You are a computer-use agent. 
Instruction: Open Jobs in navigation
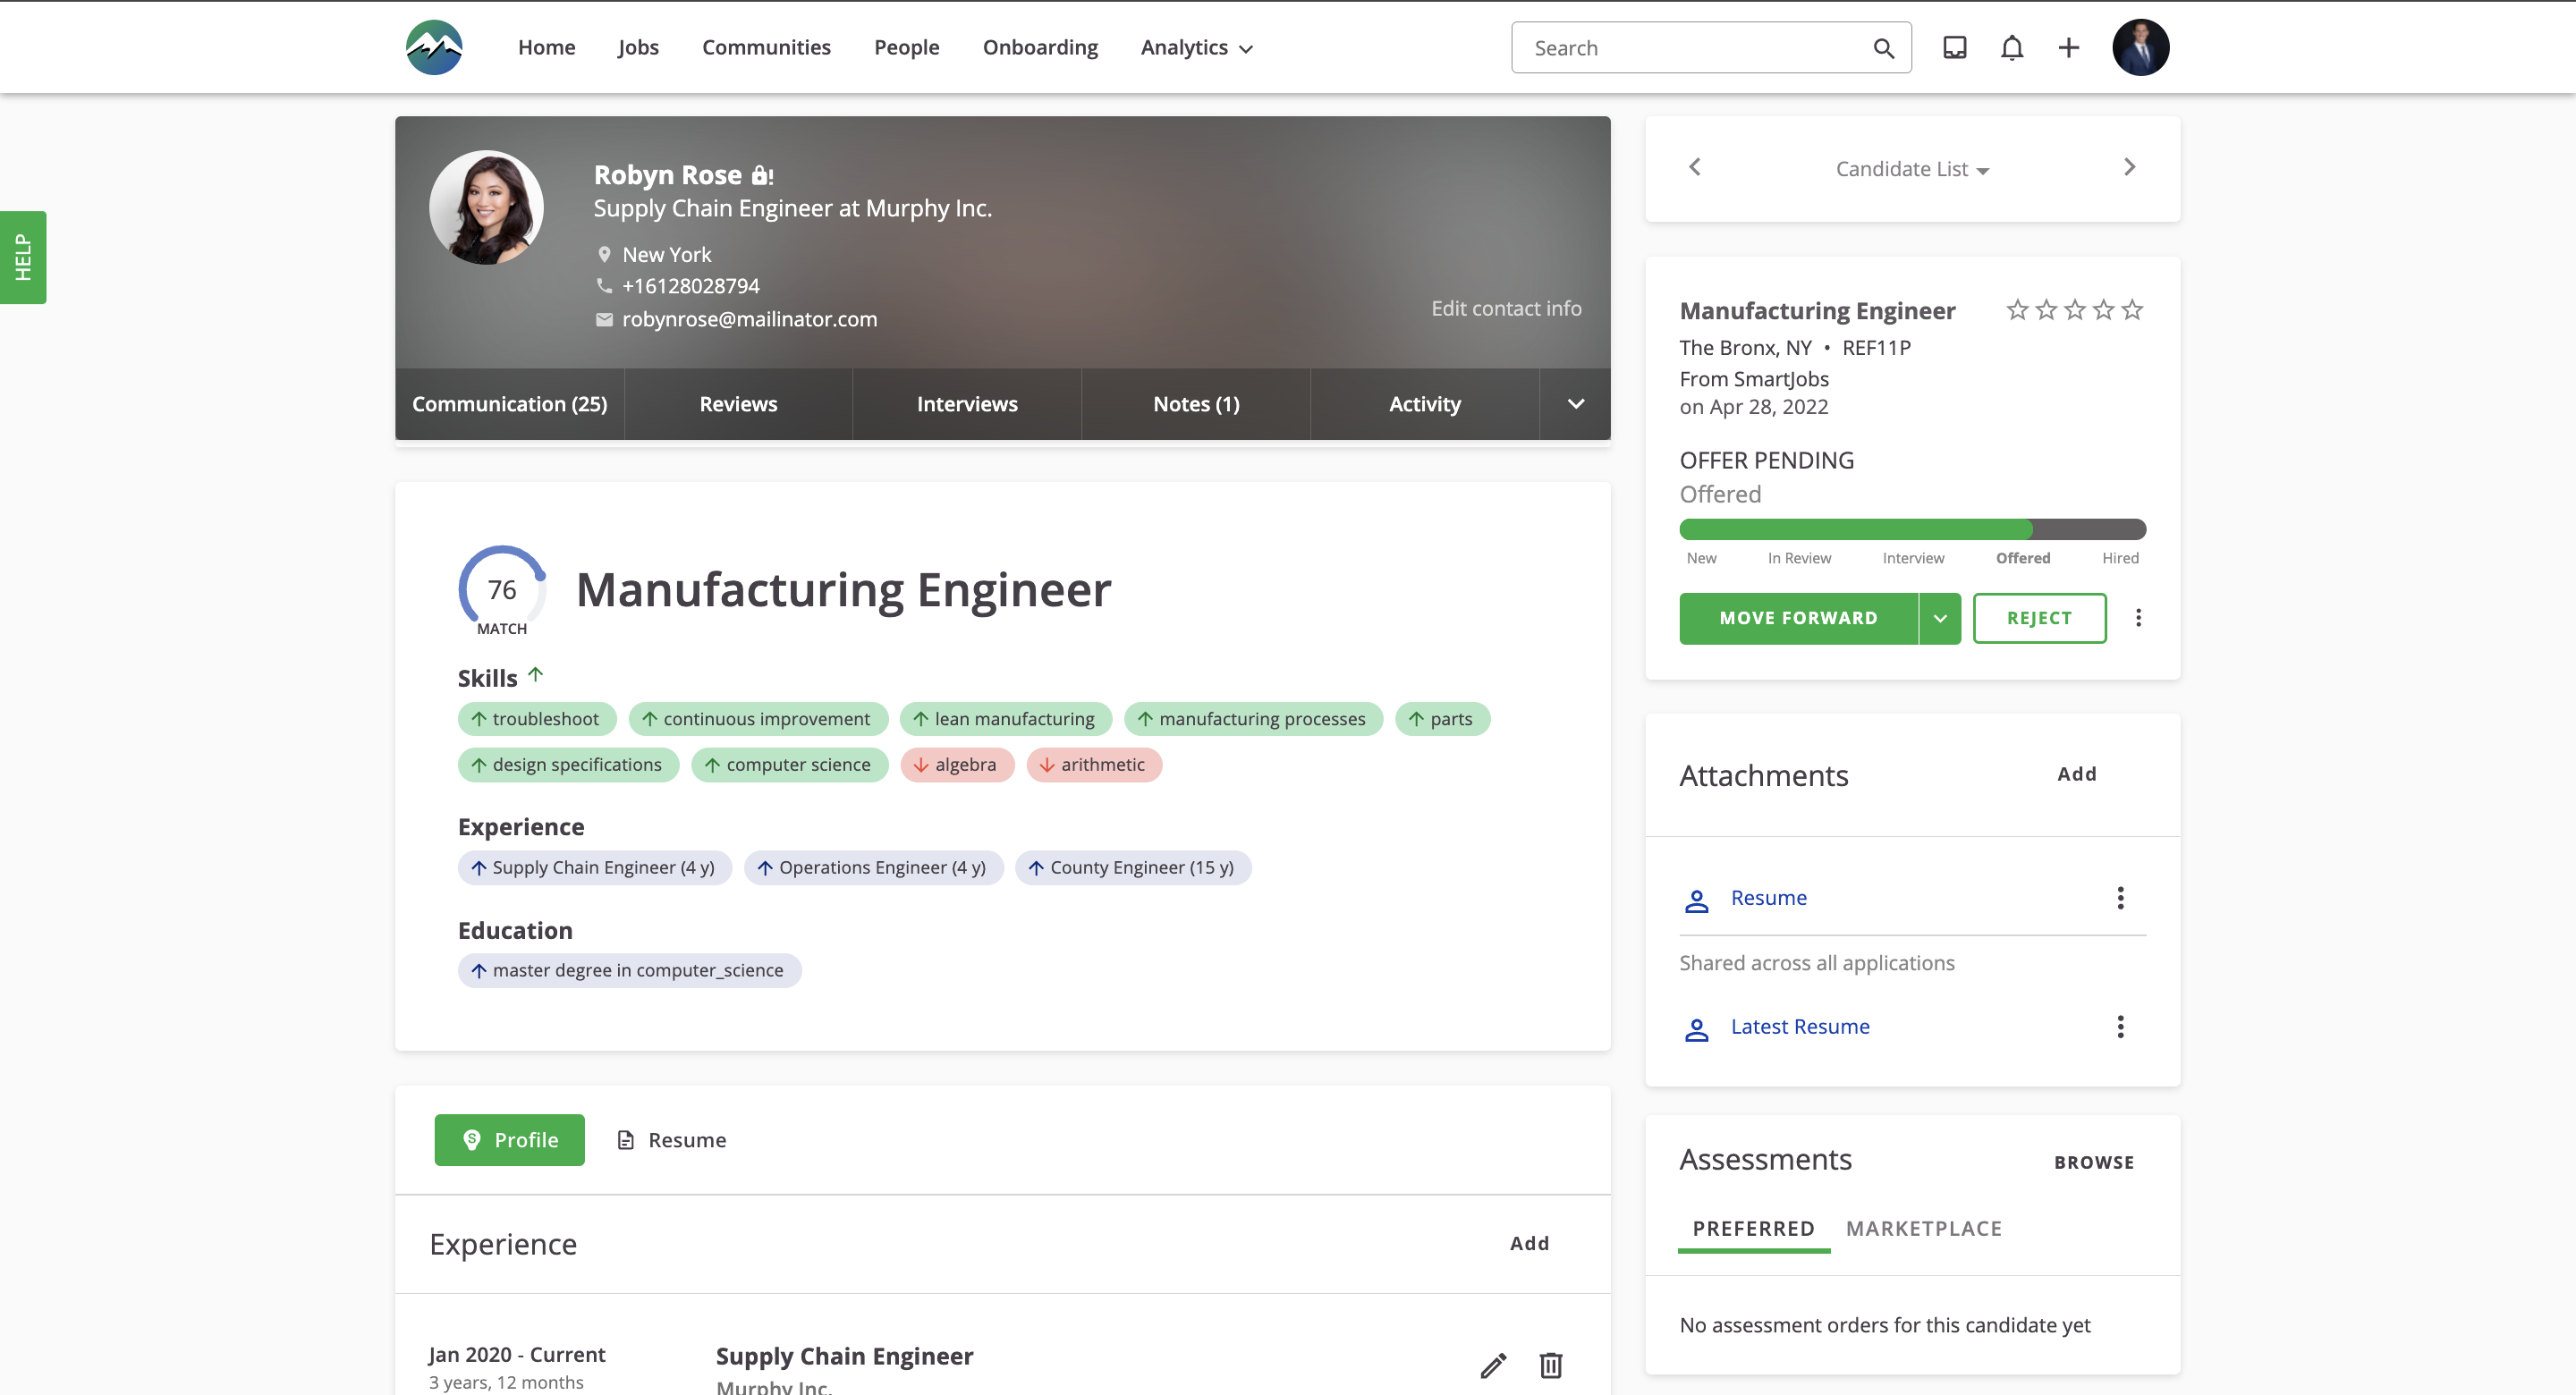tap(638, 47)
